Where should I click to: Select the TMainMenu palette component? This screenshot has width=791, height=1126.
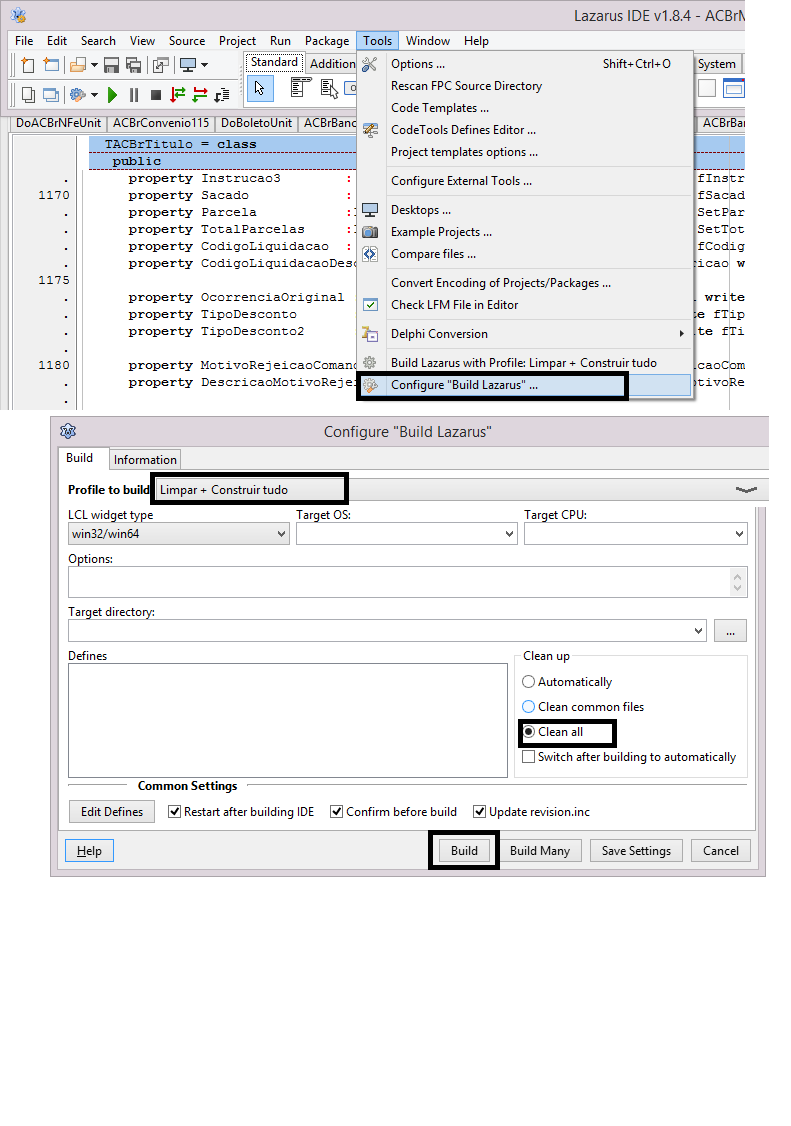click(x=300, y=88)
